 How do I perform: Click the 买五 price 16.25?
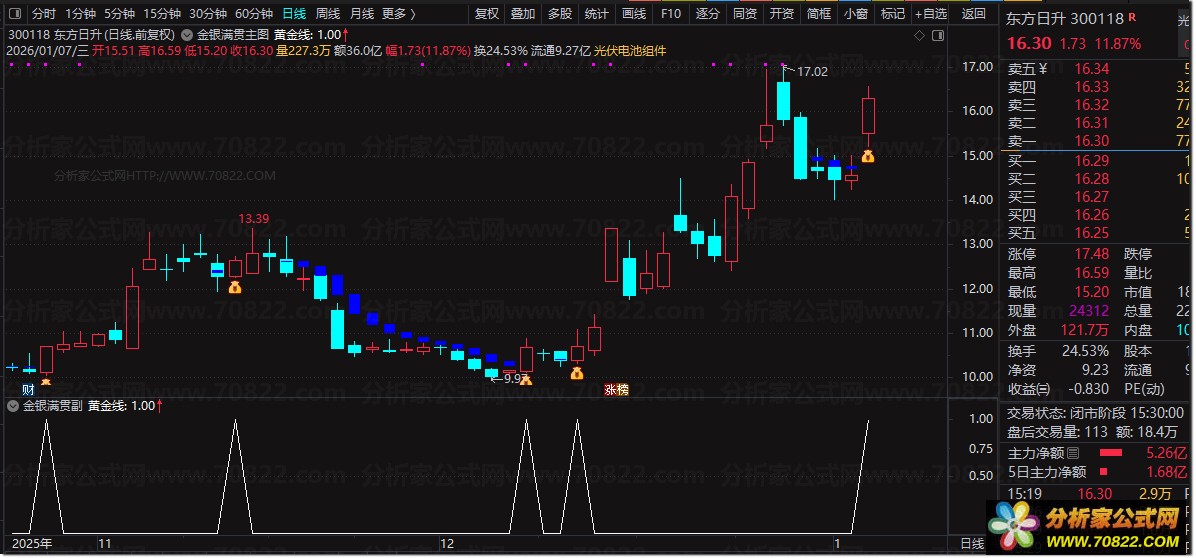point(1092,233)
